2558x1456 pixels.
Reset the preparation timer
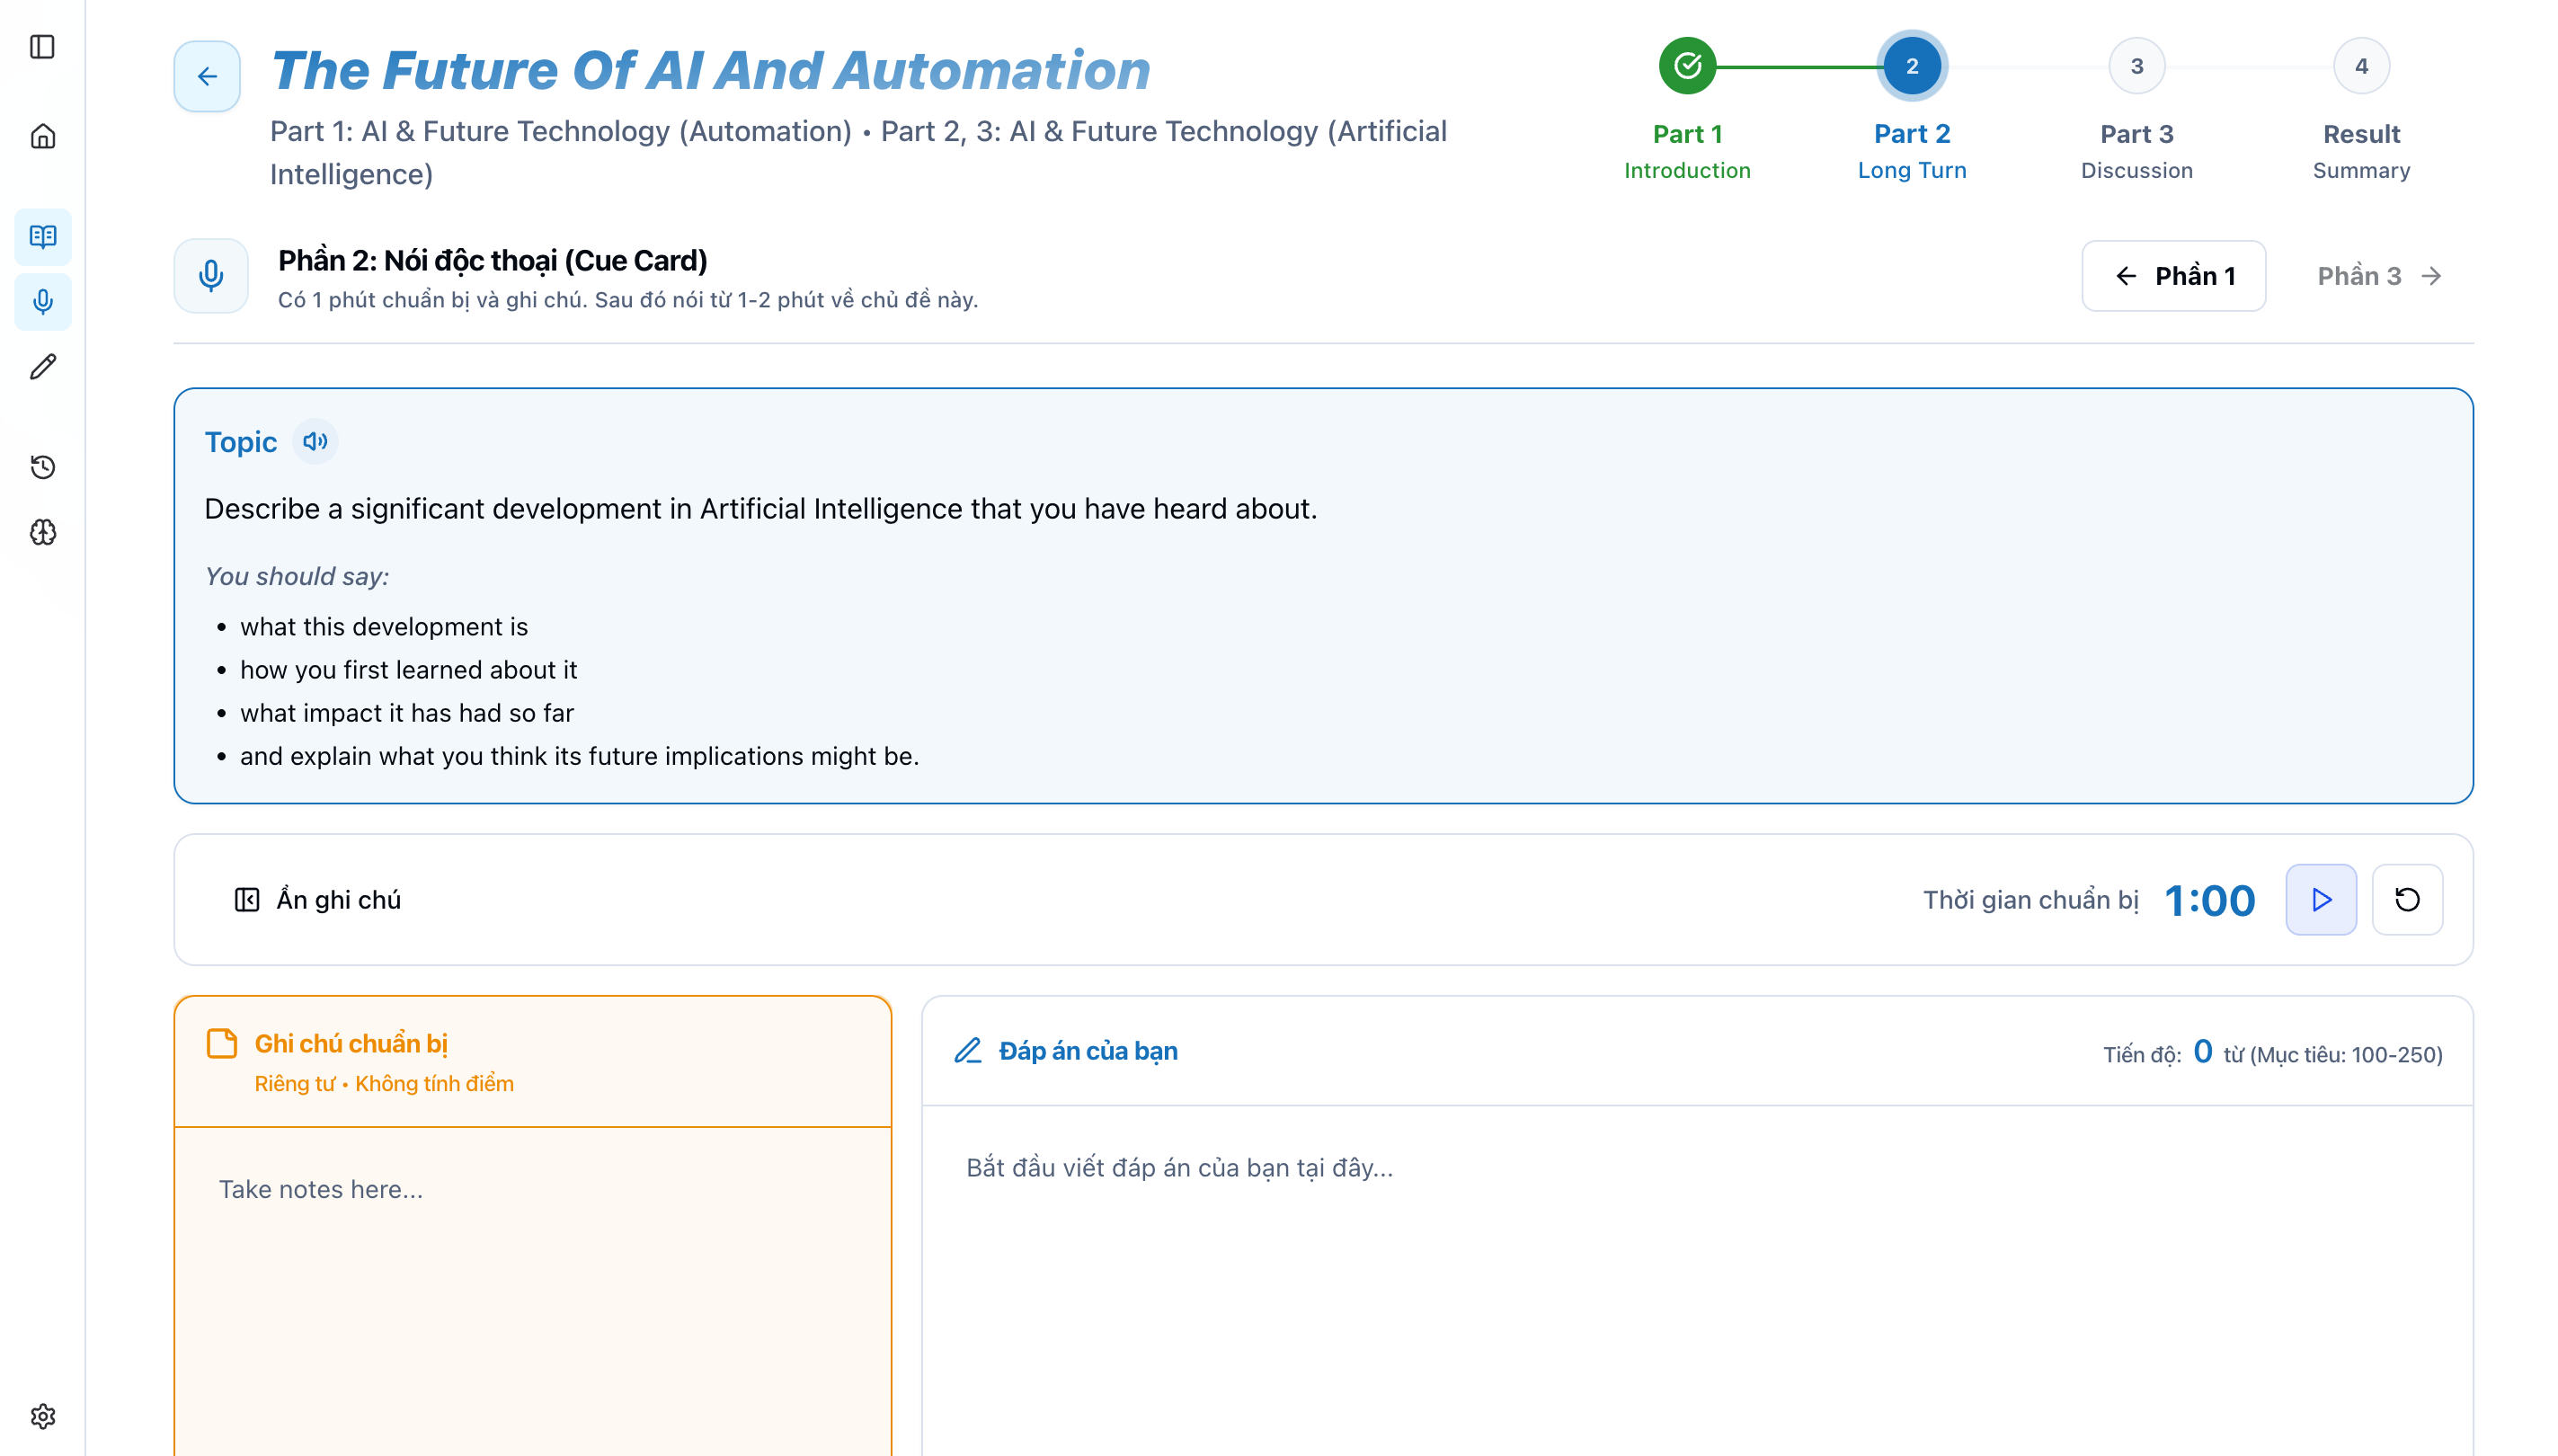click(x=2406, y=900)
